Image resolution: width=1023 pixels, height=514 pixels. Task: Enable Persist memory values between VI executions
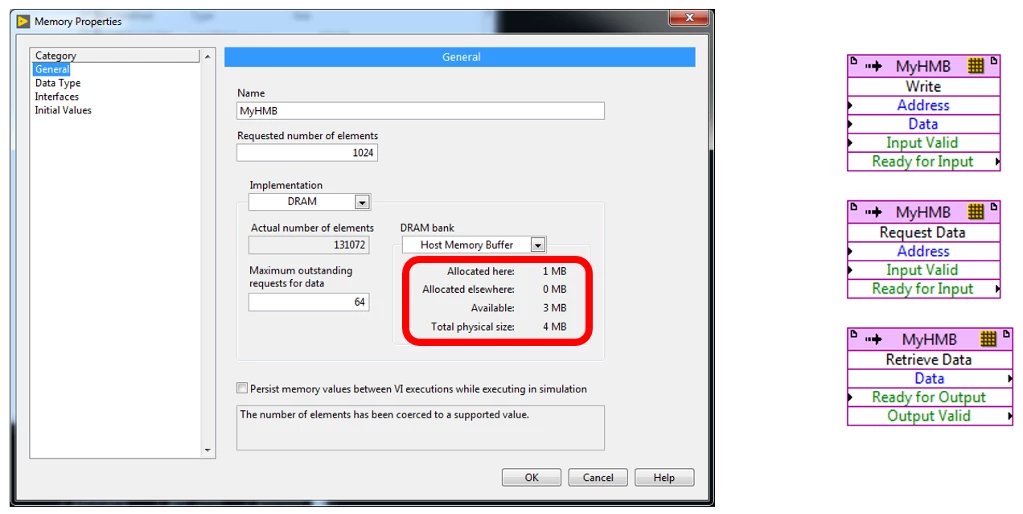242,389
